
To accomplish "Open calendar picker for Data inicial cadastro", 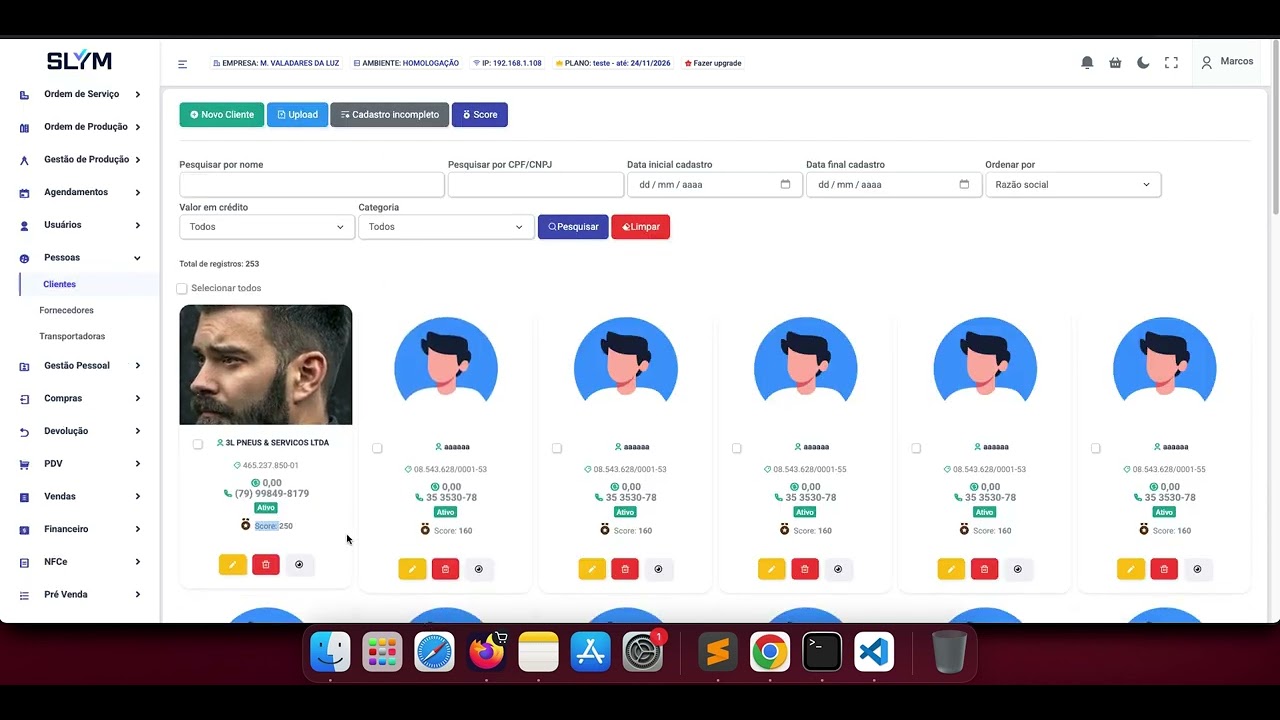I will click(785, 184).
